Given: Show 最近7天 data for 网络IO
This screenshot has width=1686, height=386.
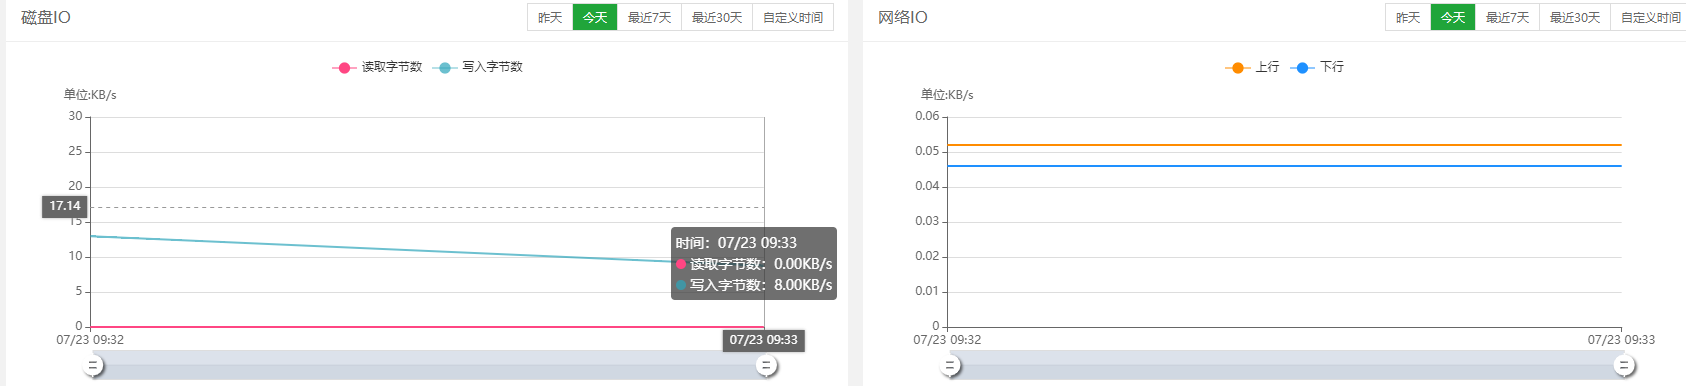Looking at the screenshot, I should 1507,18.
